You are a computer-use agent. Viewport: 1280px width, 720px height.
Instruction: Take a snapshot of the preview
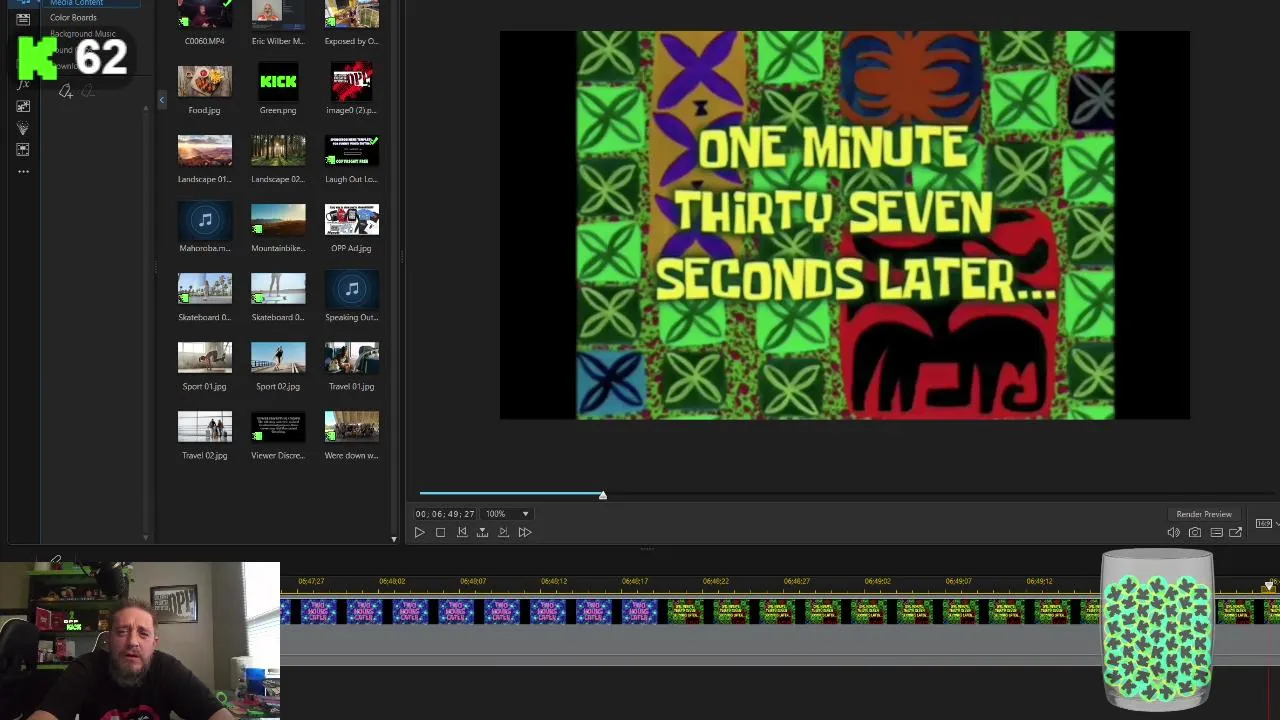click(x=1195, y=532)
